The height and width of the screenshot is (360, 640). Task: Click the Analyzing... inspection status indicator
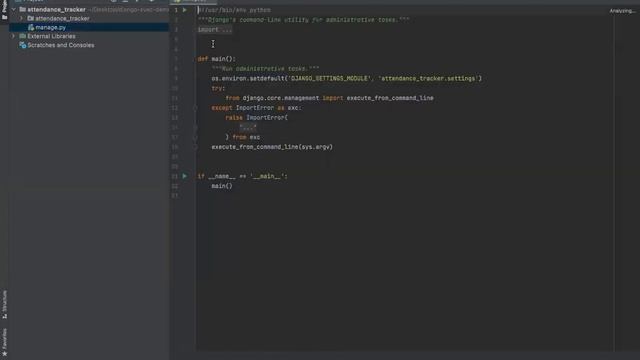[x=622, y=11]
